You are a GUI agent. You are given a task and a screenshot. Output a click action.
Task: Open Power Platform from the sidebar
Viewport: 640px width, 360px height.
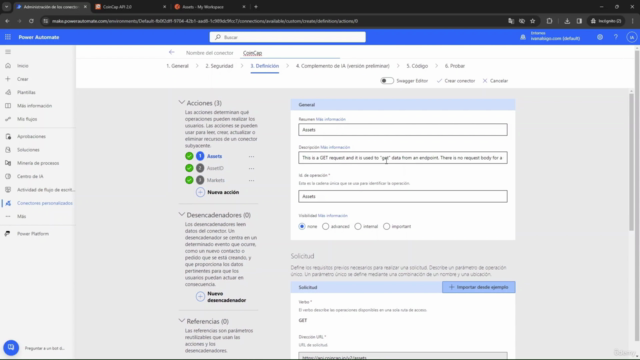click(33, 234)
